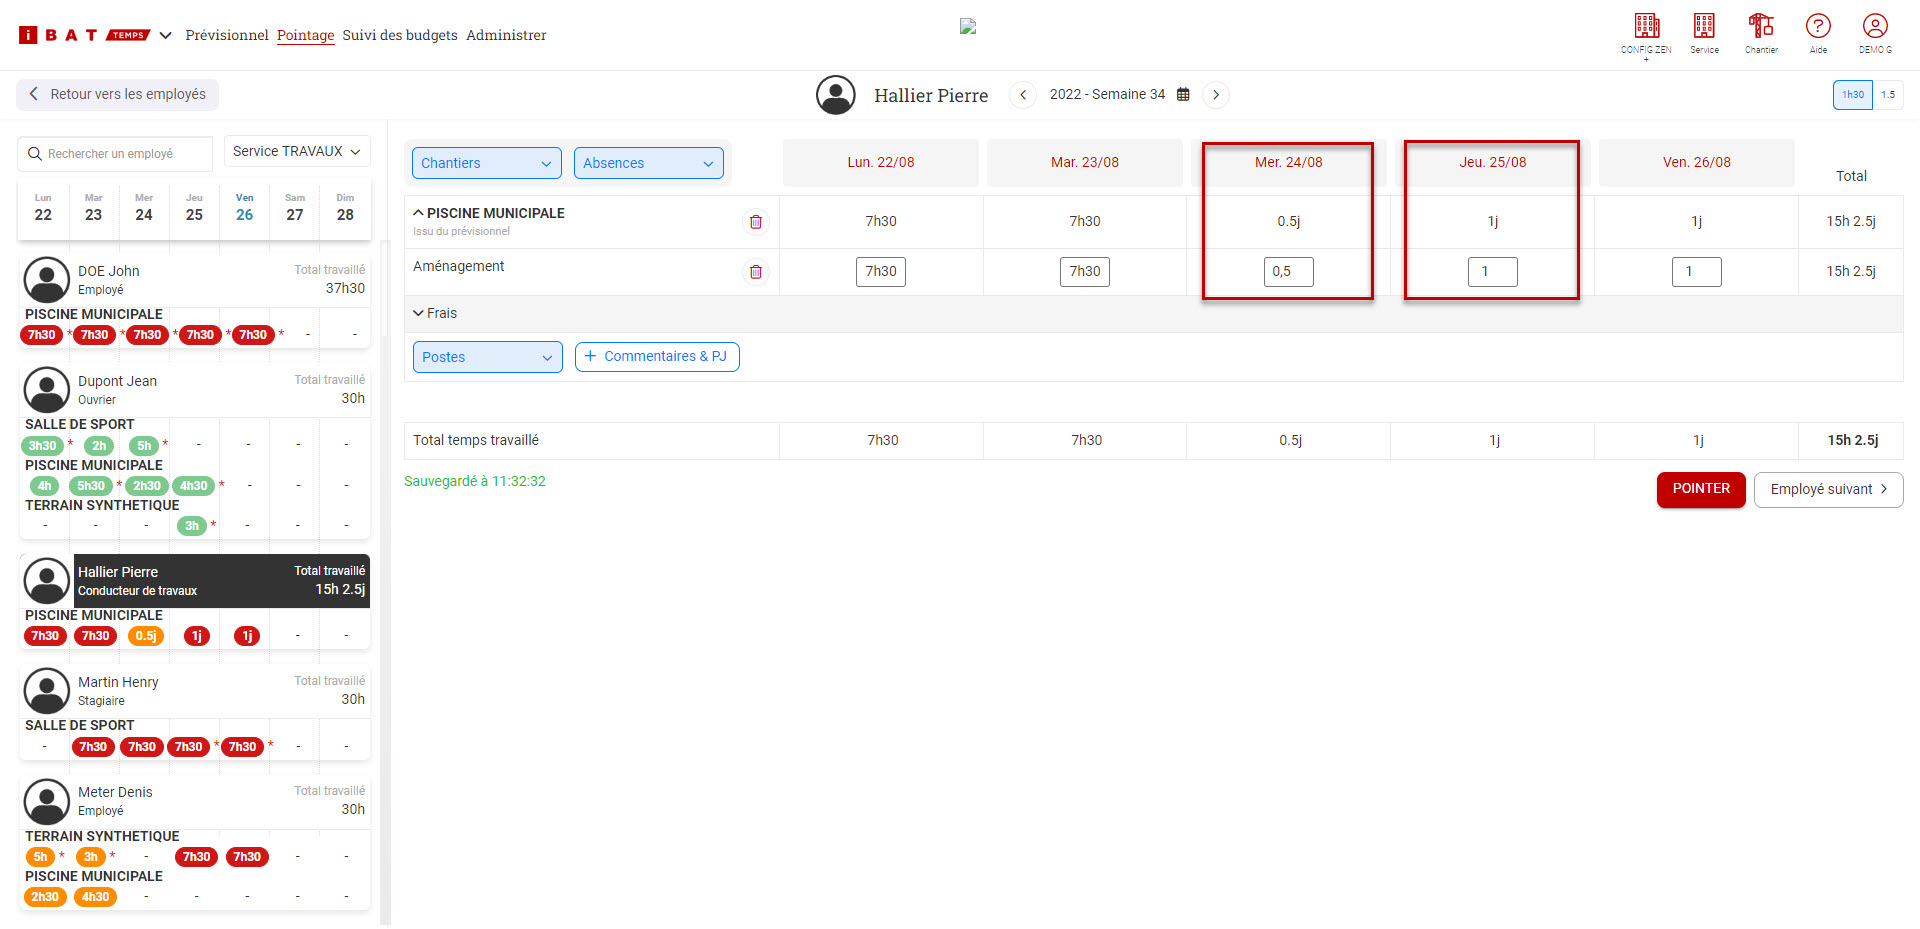Click the red POINTER button
This screenshot has height=929, width=1920.
click(x=1700, y=489)
